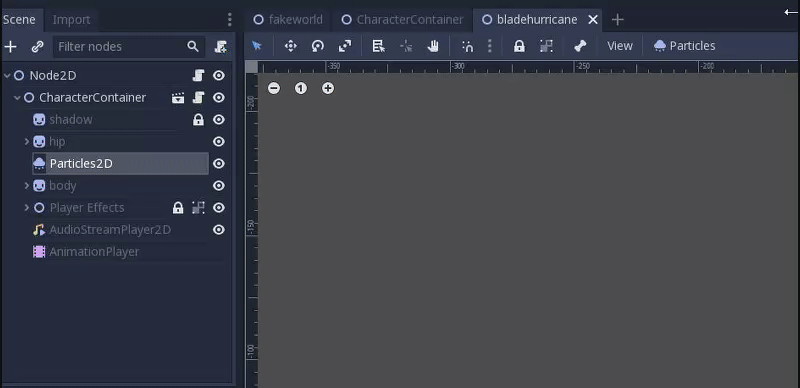Zoom in with the plus button
This screenshot has height=388, width=800.
[328, 88]
